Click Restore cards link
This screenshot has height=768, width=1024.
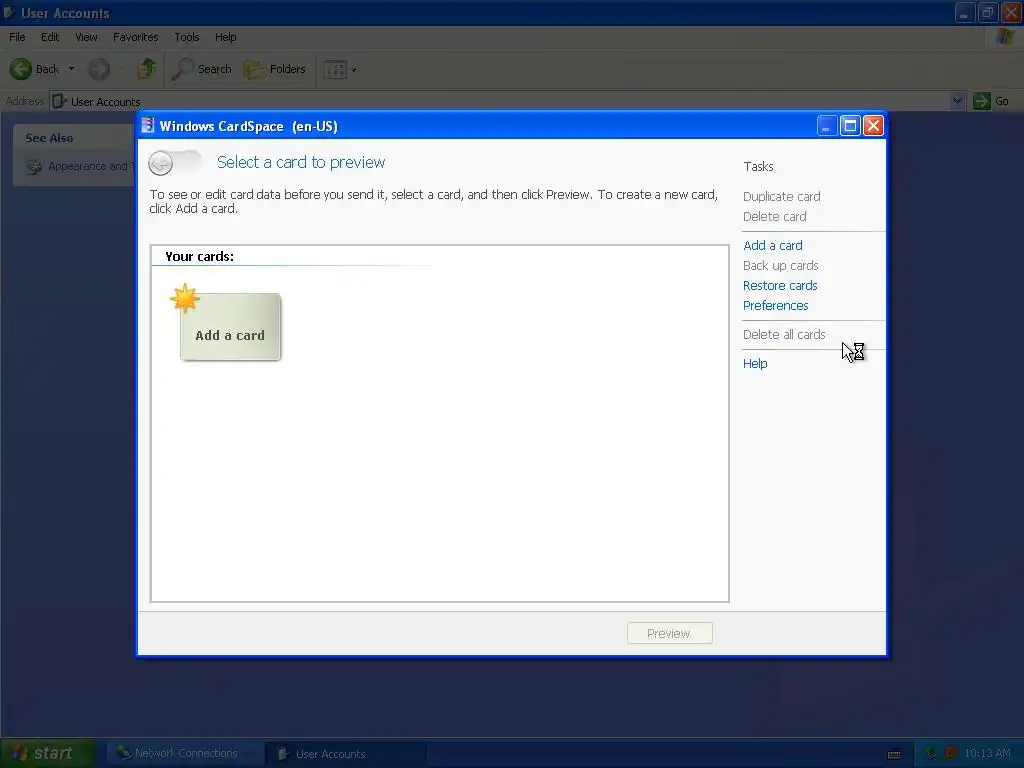(x=780, y=285)
